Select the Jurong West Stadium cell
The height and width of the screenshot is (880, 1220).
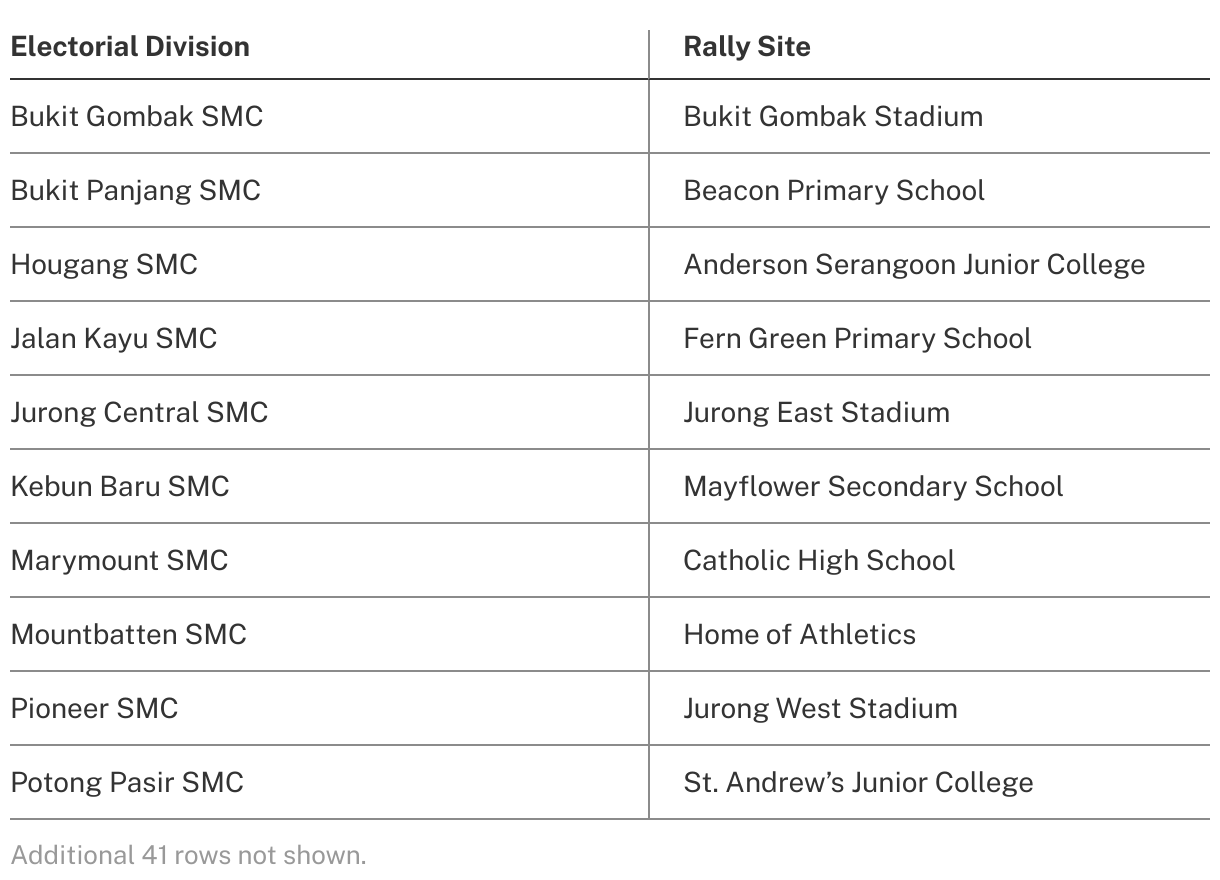point(820,708)
